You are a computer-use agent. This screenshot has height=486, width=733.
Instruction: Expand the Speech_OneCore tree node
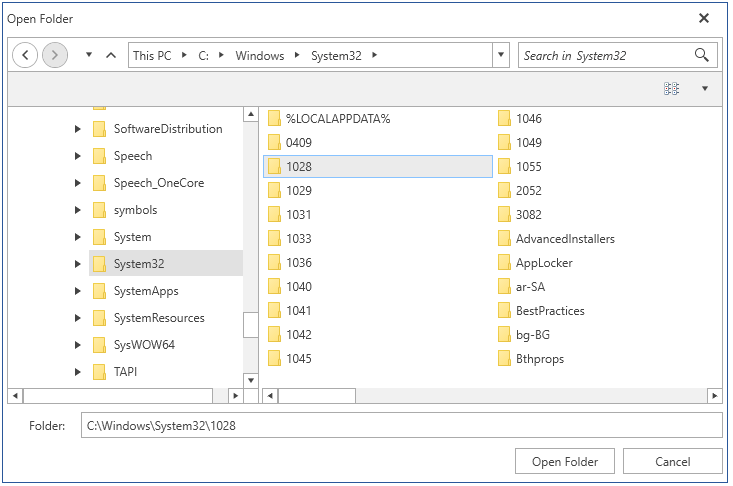(x=78, y=183)
